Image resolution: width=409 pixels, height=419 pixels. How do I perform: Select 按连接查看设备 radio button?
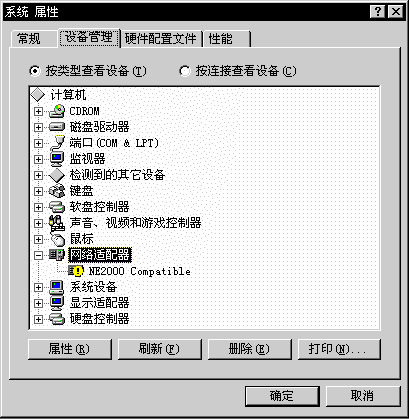click(x=184, y=71)
